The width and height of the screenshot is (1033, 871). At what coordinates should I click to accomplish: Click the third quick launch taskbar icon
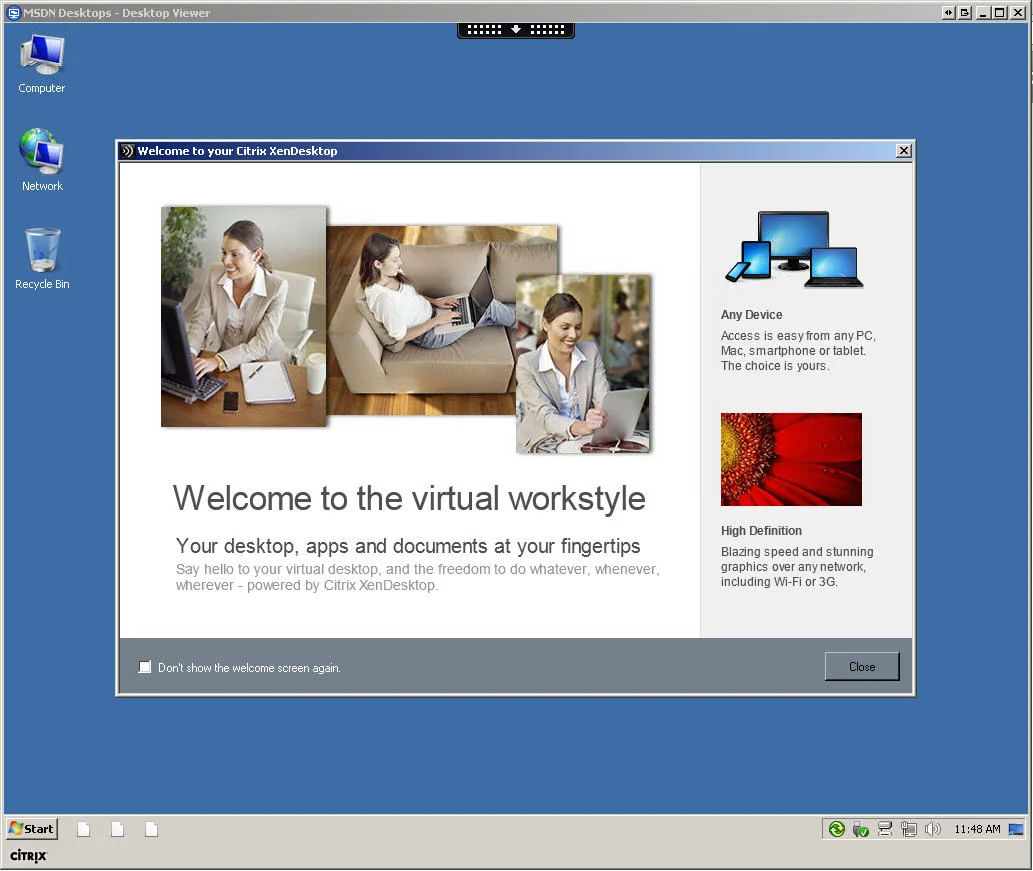click(x=152, y=829)
